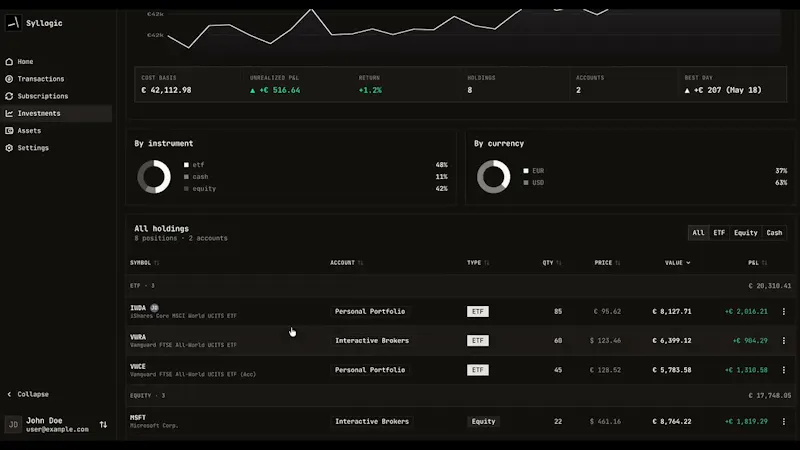Click the John Doe user name
800x450 pixels.
click(x=44, y=420)
